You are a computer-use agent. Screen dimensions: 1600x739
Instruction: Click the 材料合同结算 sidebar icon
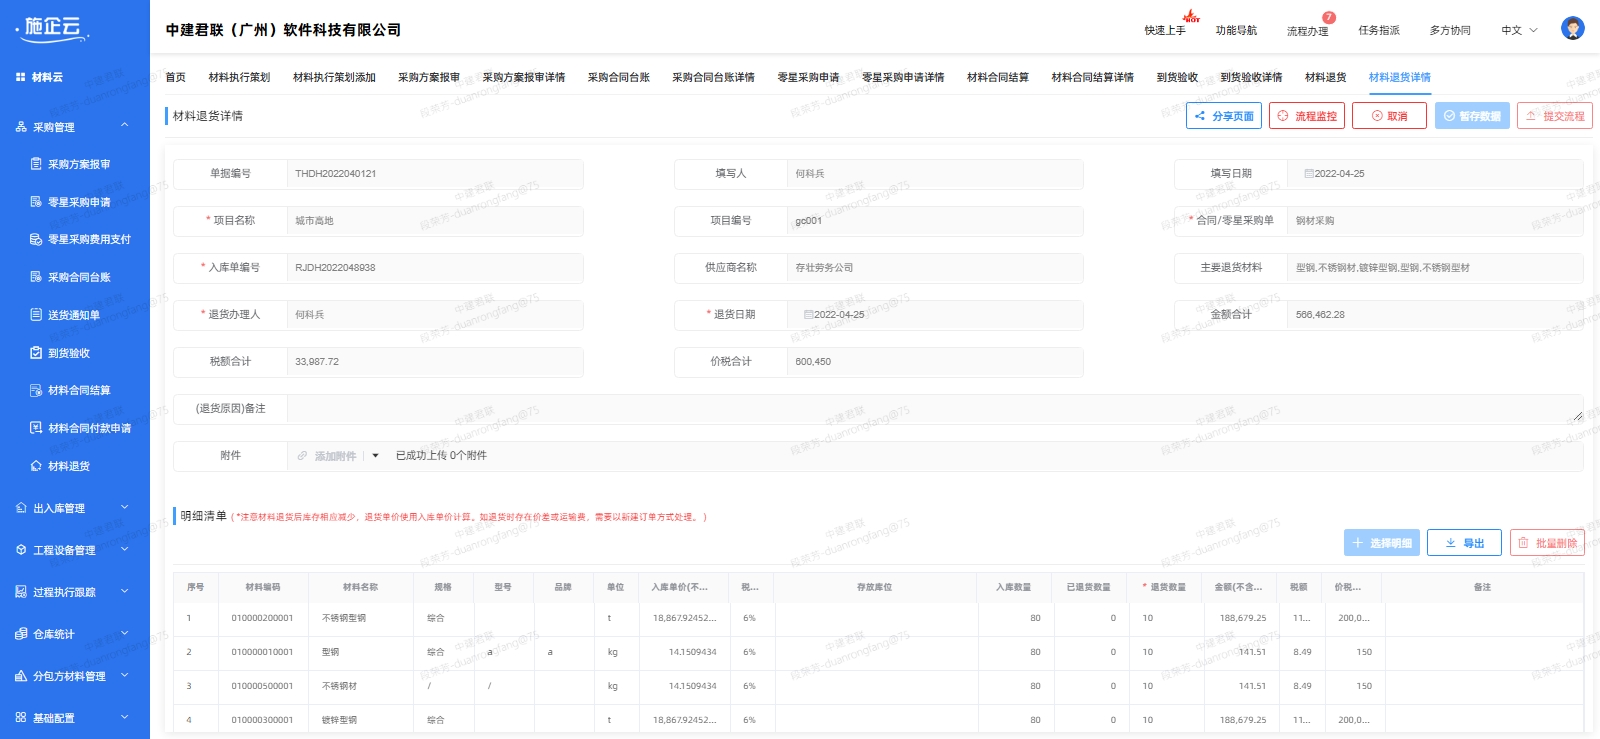click(36, 390)
